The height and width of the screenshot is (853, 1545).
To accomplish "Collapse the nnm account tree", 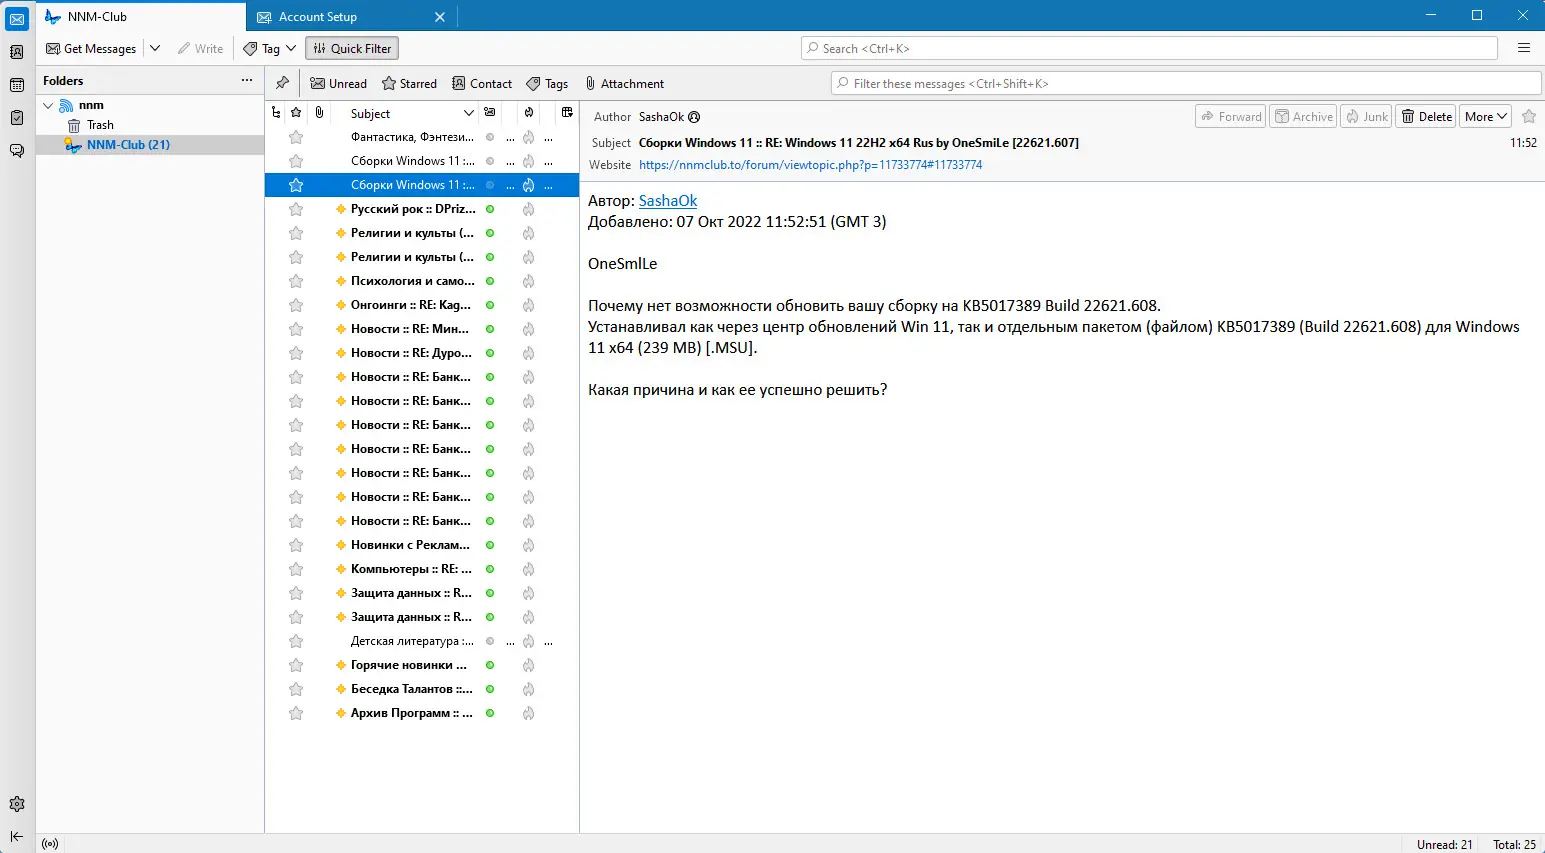I will 48,105.
